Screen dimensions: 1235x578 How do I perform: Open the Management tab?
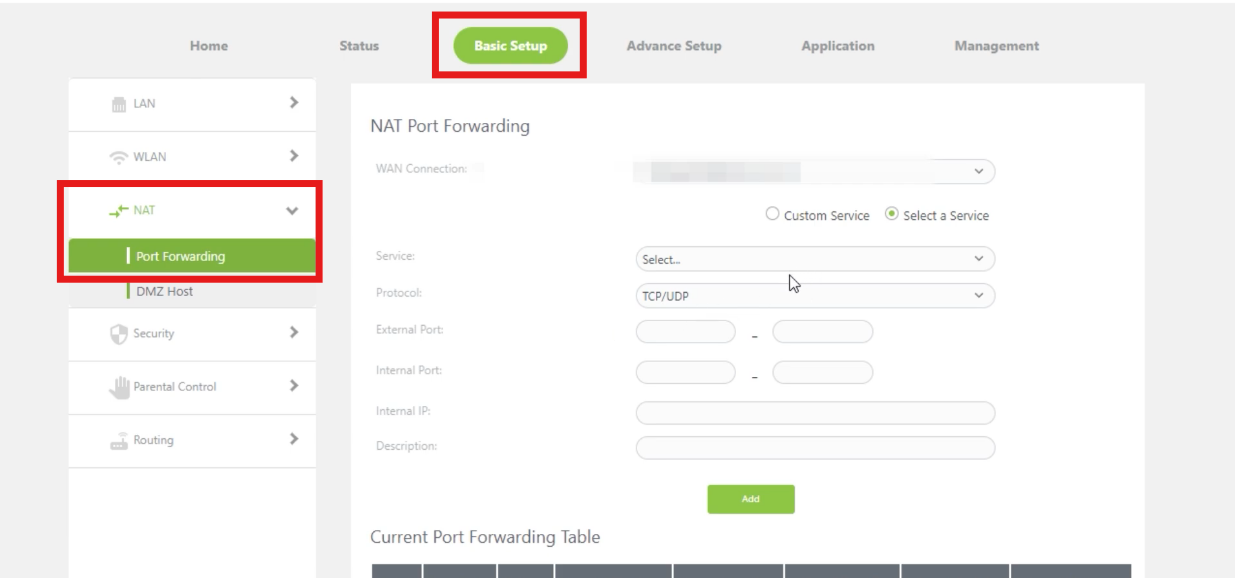tap(996, 44)
